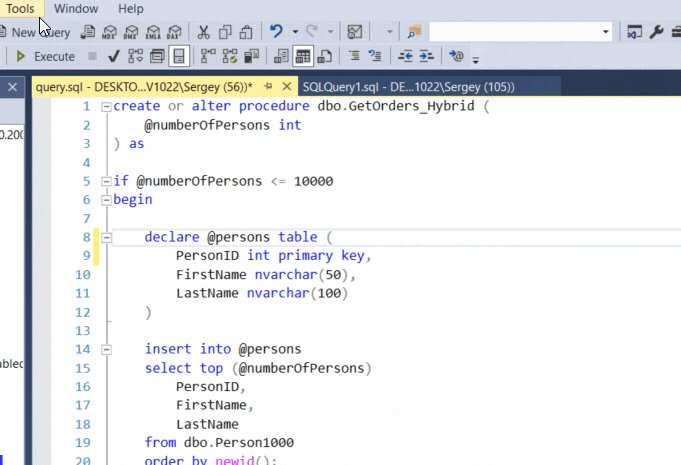Toggle IntelliSense Enabled
The height and width of the screenshot is (465, 681).
click(x=179, y=56)
